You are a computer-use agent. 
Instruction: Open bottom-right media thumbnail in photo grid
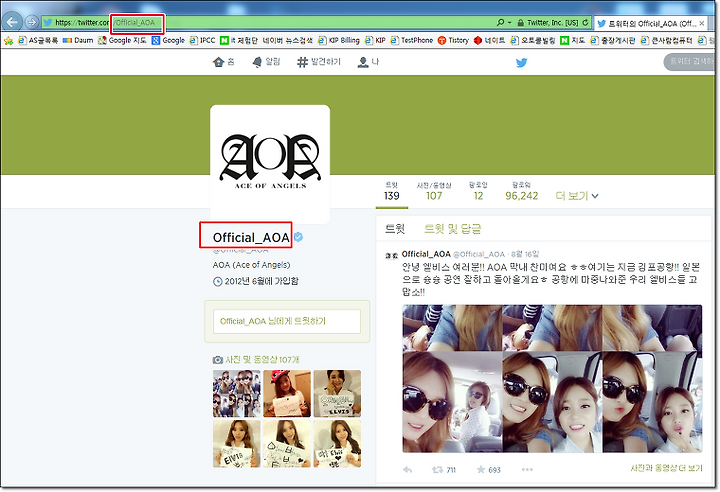tap(337, 444)
